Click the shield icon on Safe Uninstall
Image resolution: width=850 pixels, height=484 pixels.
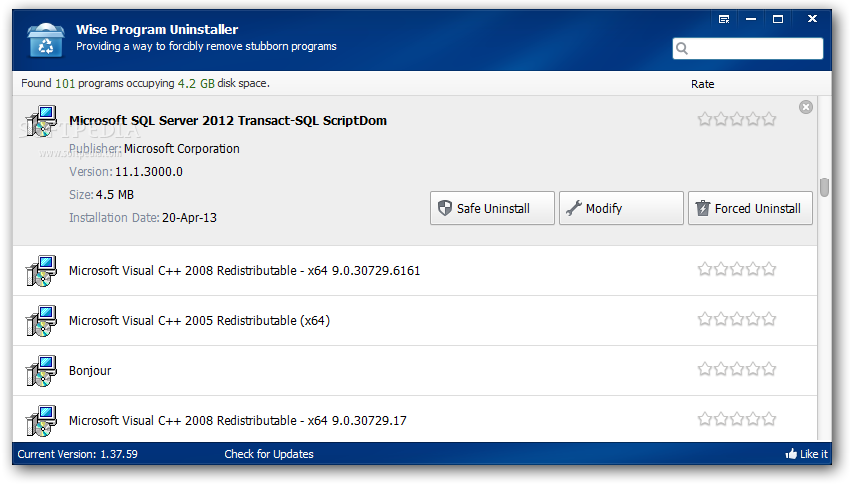pyautogui.click(x=445, y=208)
